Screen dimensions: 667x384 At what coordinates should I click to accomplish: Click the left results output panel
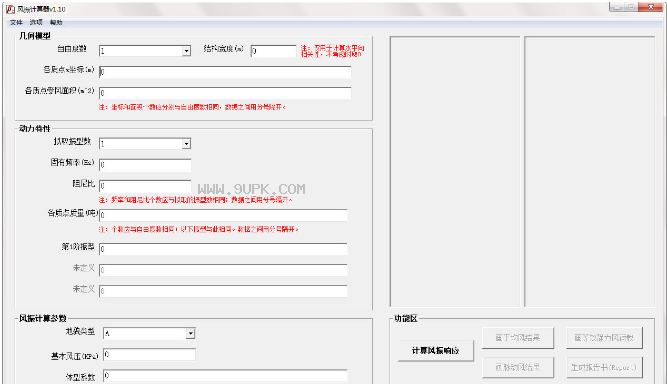coord(455,171)
